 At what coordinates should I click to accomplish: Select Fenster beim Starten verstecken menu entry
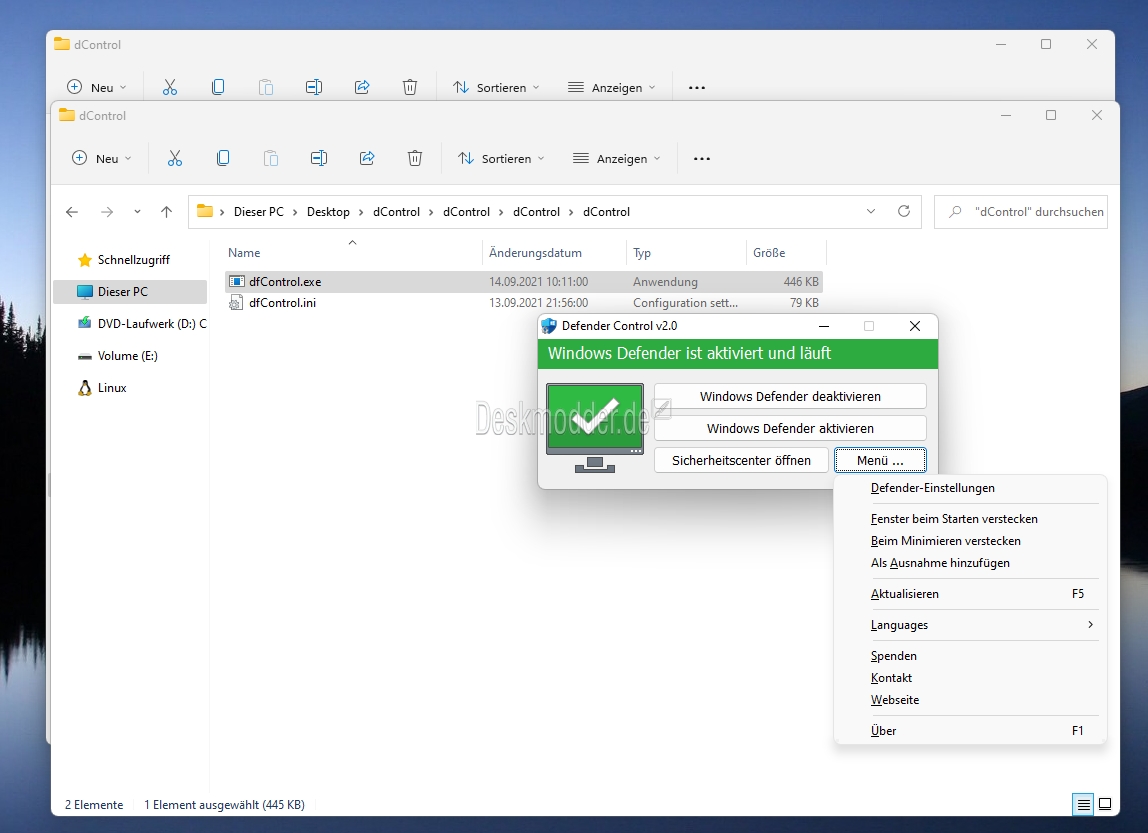[970, 519]
